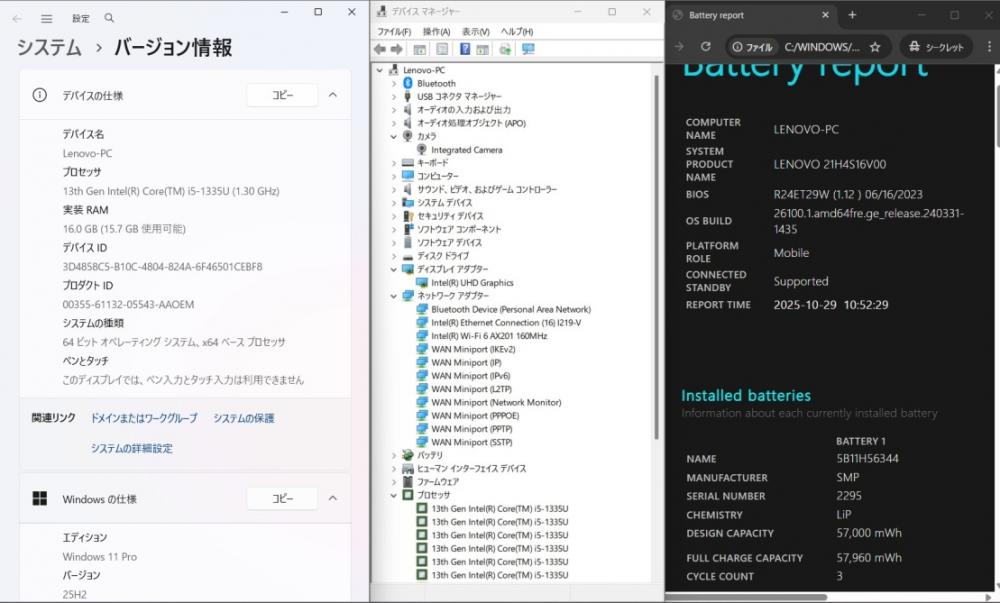The image size is (1000, 603).
Task: Click the scan for hardware changes icon
Action: point(527,49)
